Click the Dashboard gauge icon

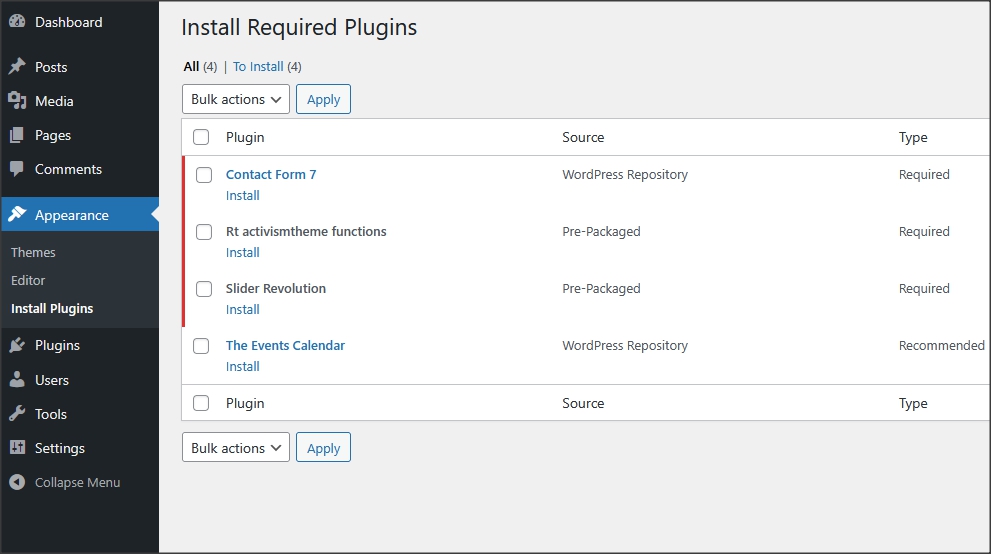(x=17, y=22)
